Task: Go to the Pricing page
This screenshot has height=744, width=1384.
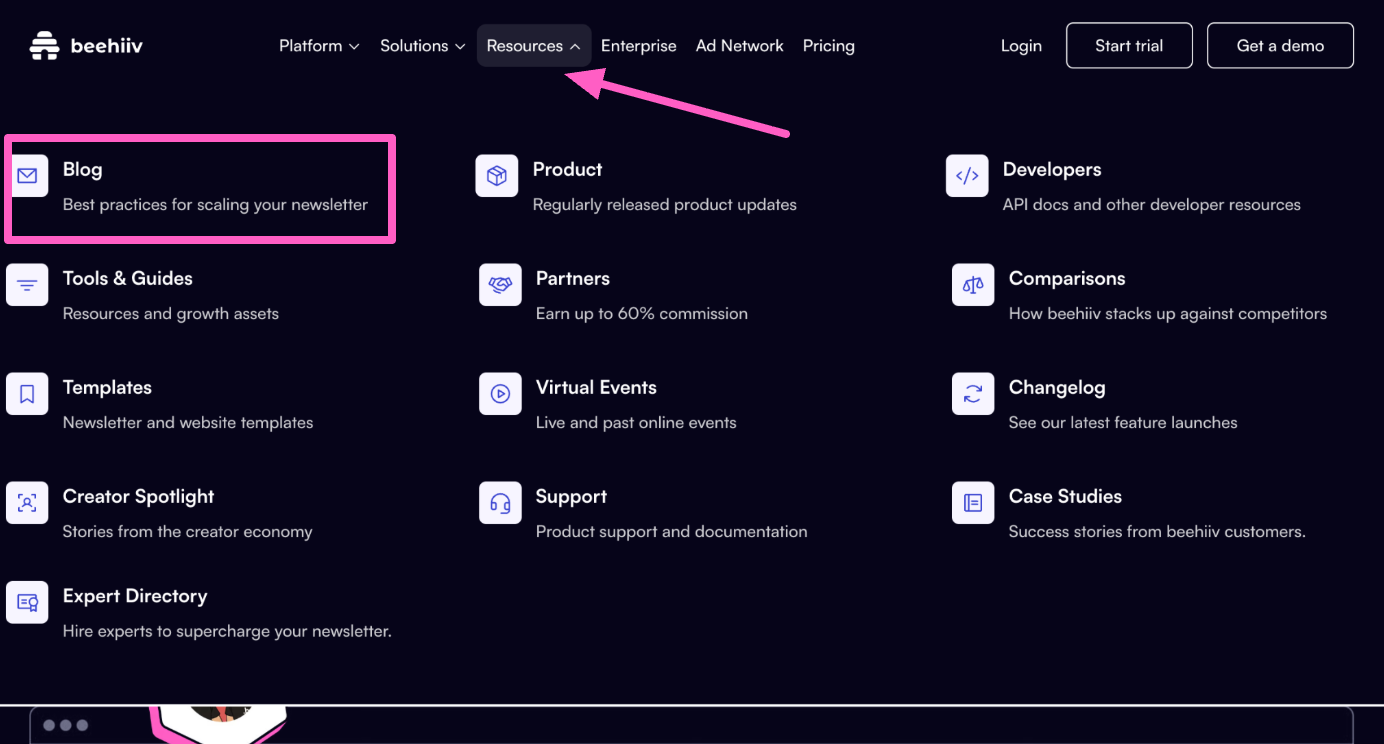Action: (828, 46)
